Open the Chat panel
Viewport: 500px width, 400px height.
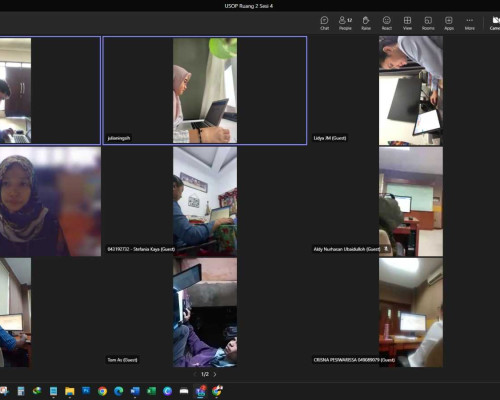click(324, 23)
